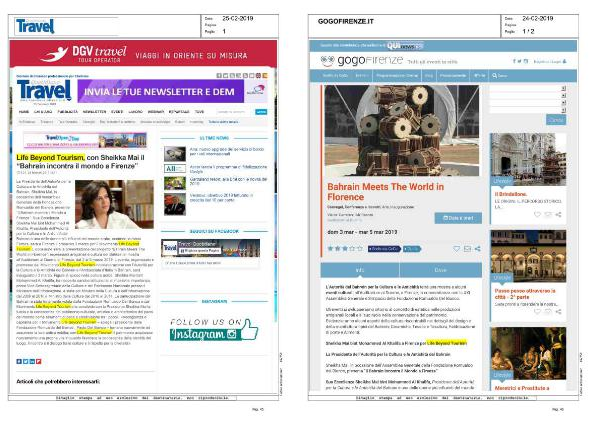This screenshot has width=600, height=424.
Task: Click the red Flipboard share icon below the Travel article
Action: click(x=38, y=361)
